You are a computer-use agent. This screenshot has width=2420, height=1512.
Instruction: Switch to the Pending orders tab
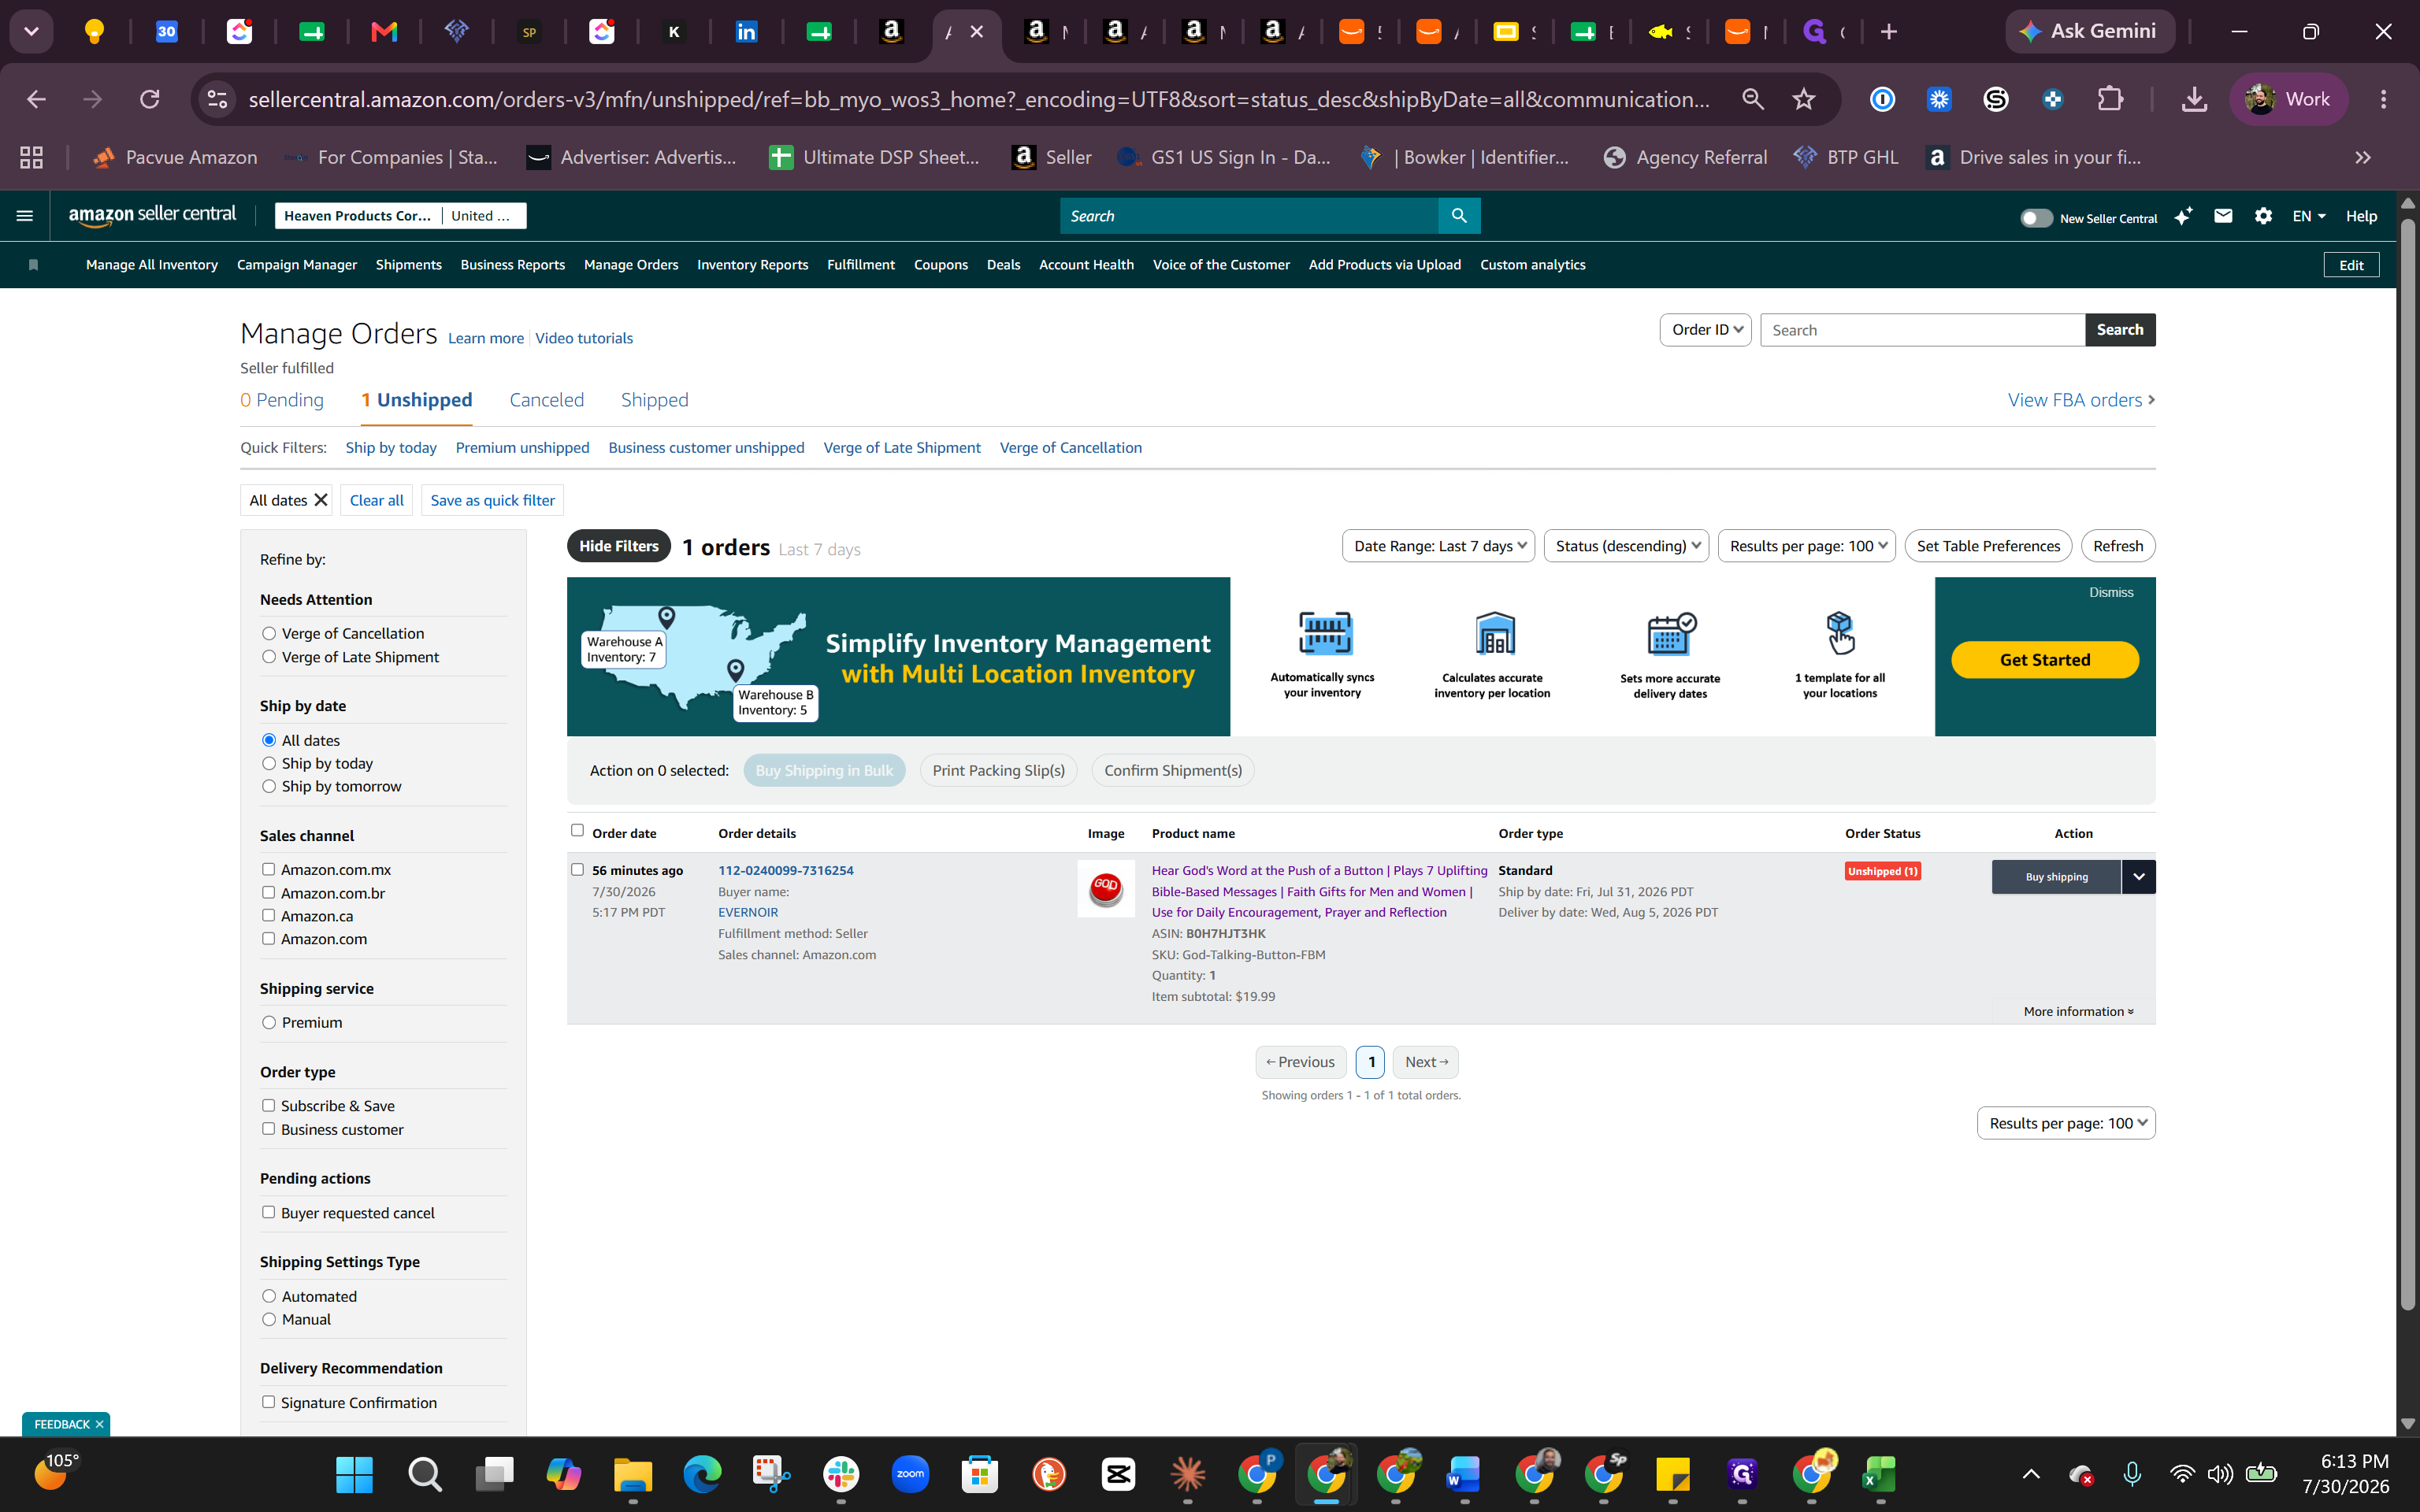click(x=282, y=400)
